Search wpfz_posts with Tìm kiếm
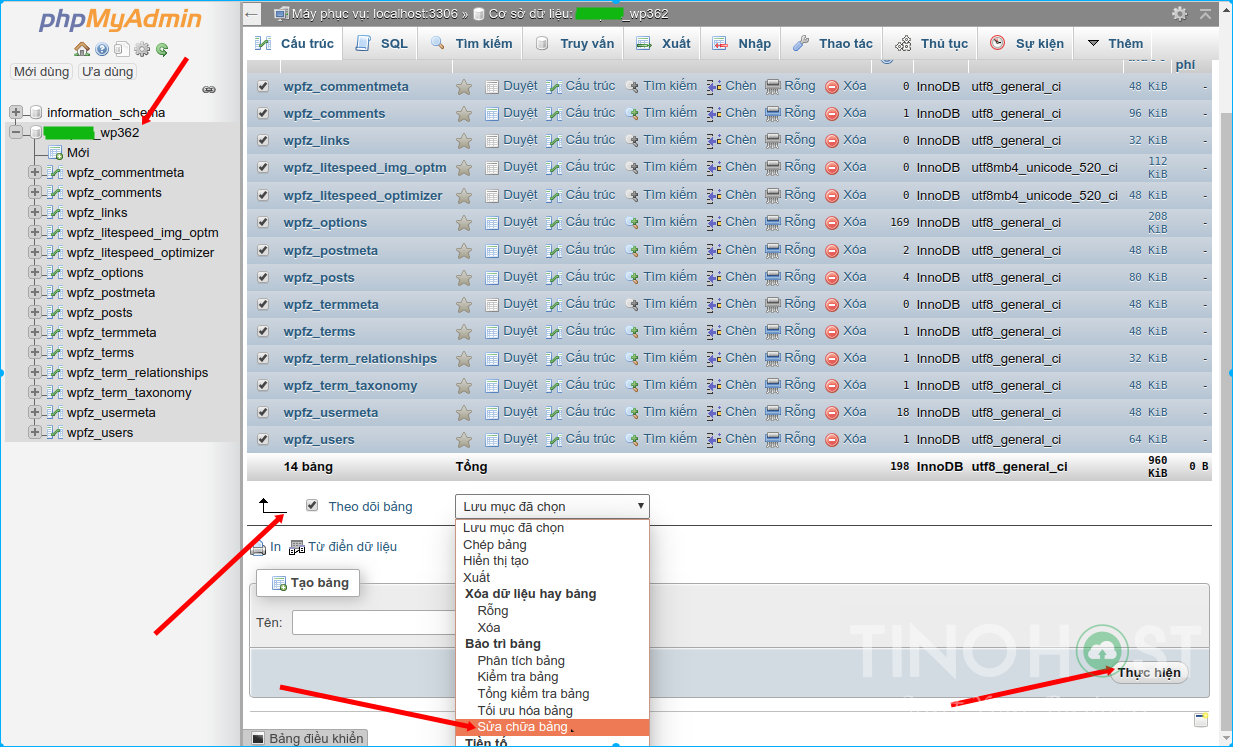 (661, 277)
